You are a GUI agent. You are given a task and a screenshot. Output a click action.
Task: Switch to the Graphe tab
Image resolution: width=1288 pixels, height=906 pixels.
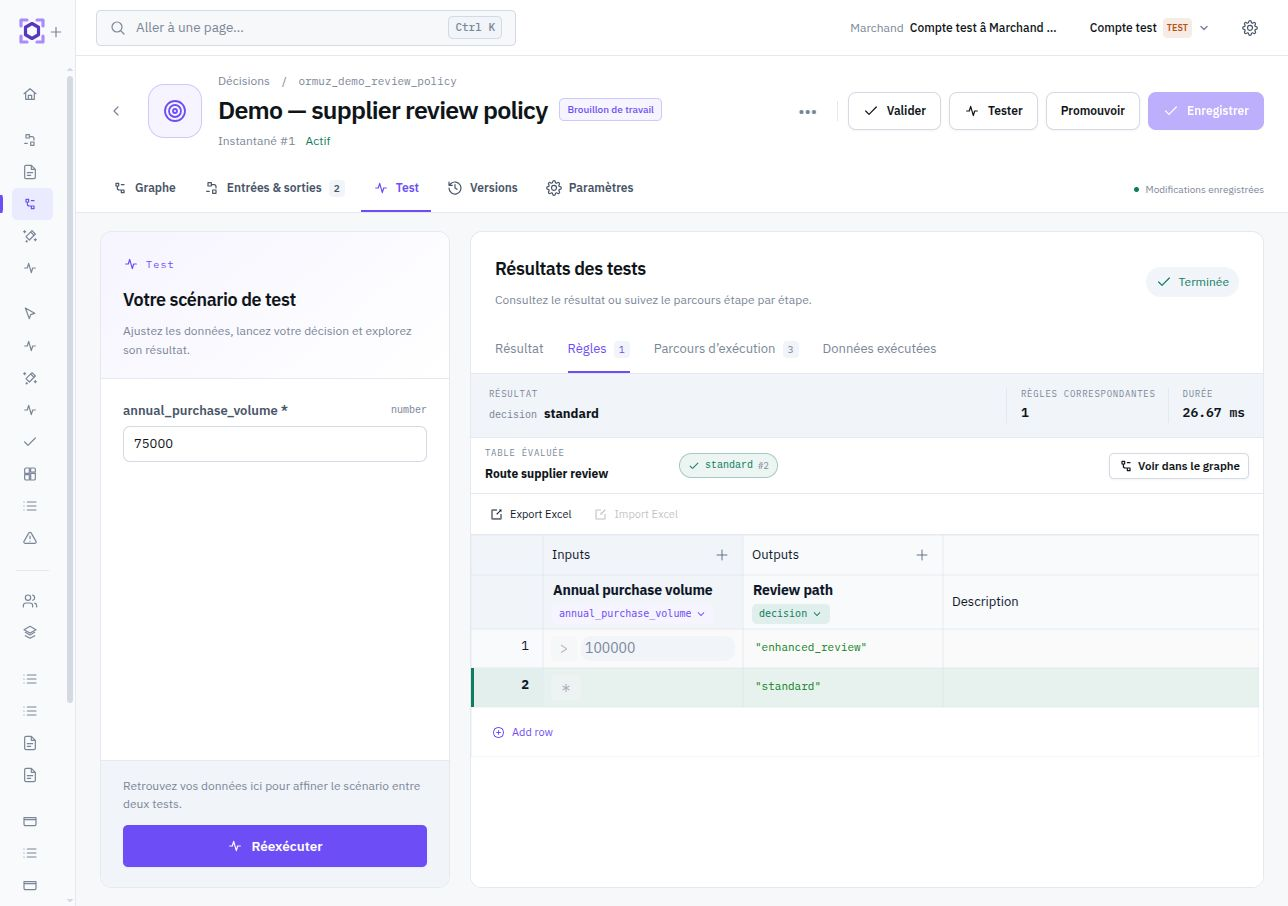tap(145, 188)
